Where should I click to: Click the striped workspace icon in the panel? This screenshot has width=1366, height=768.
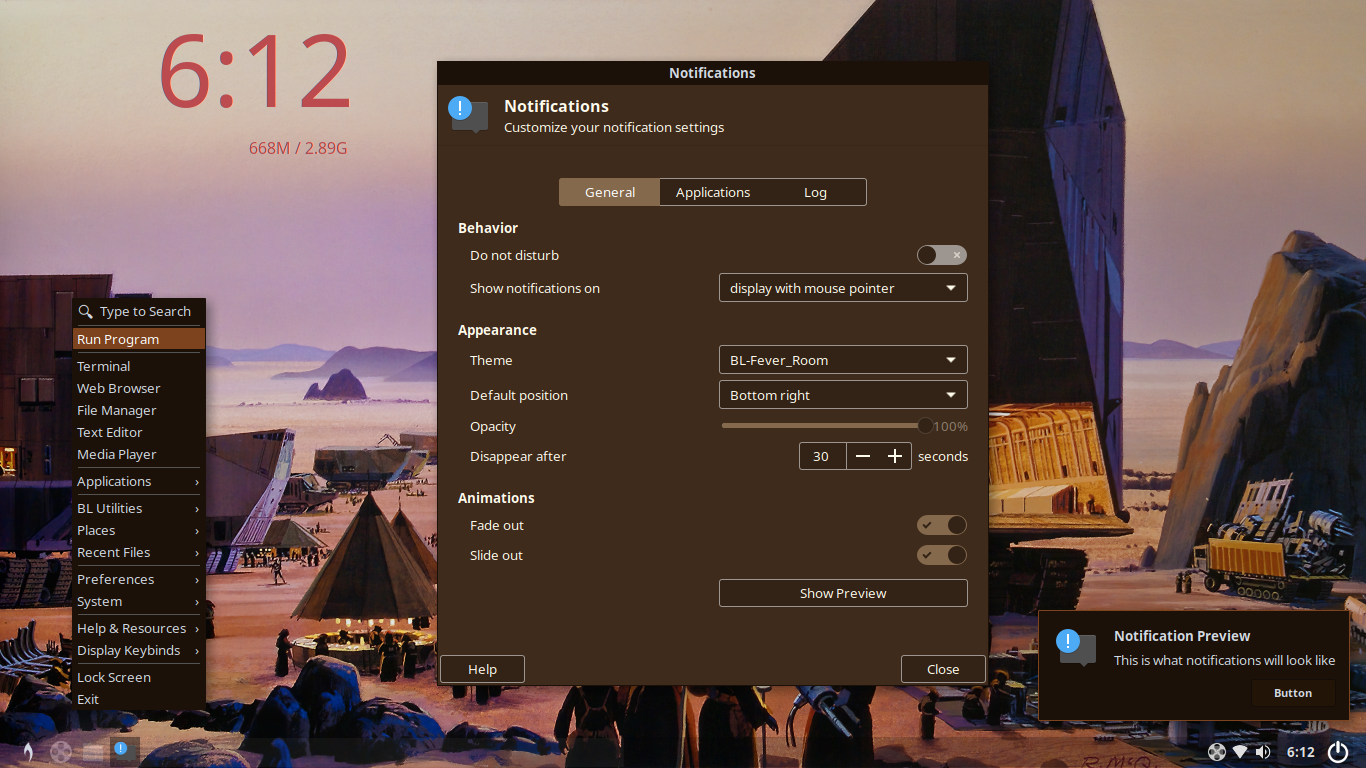point(94,751)
